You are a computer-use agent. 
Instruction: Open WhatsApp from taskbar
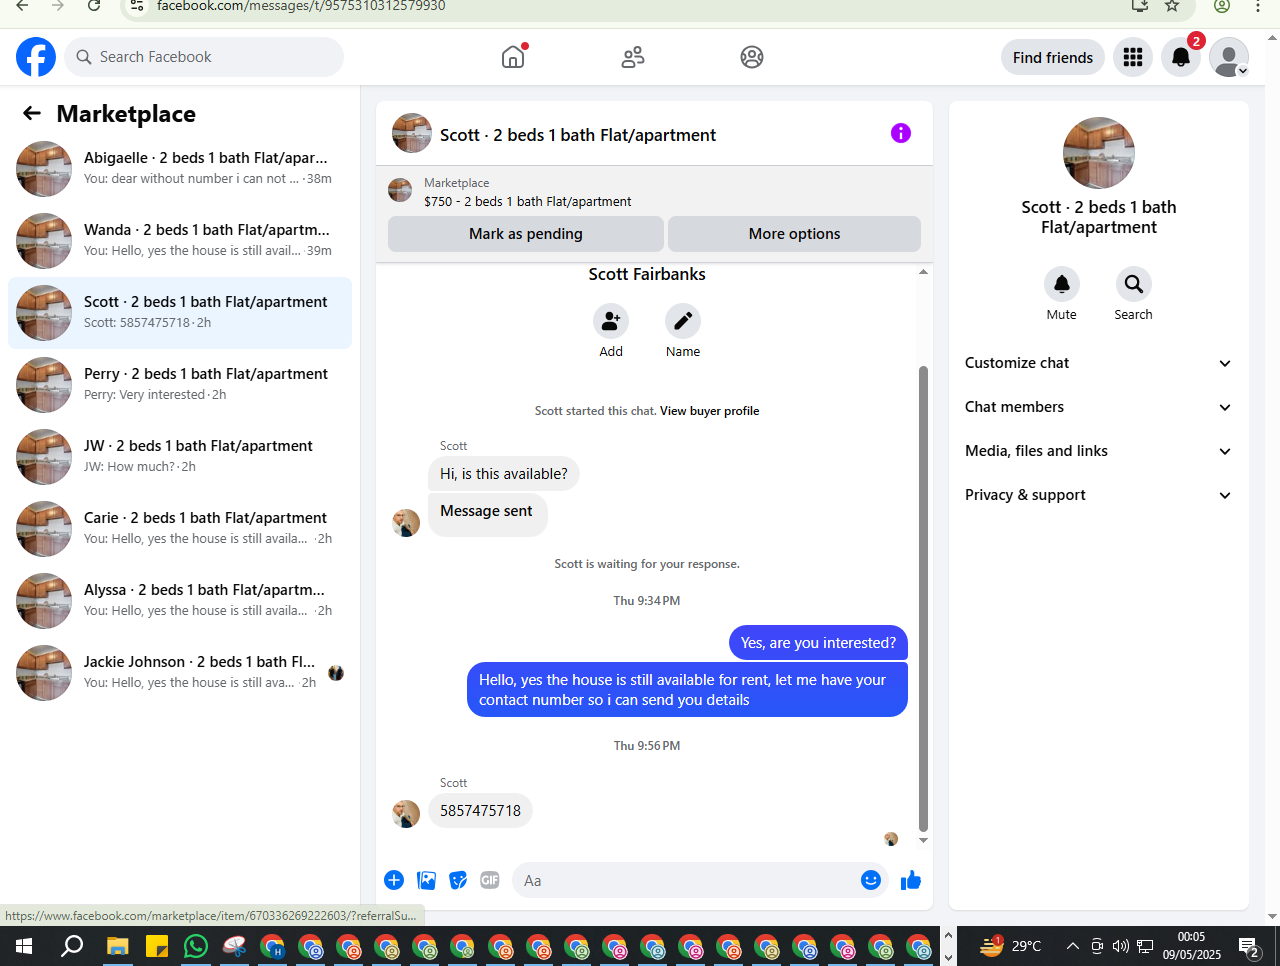[x=196, y=946]
